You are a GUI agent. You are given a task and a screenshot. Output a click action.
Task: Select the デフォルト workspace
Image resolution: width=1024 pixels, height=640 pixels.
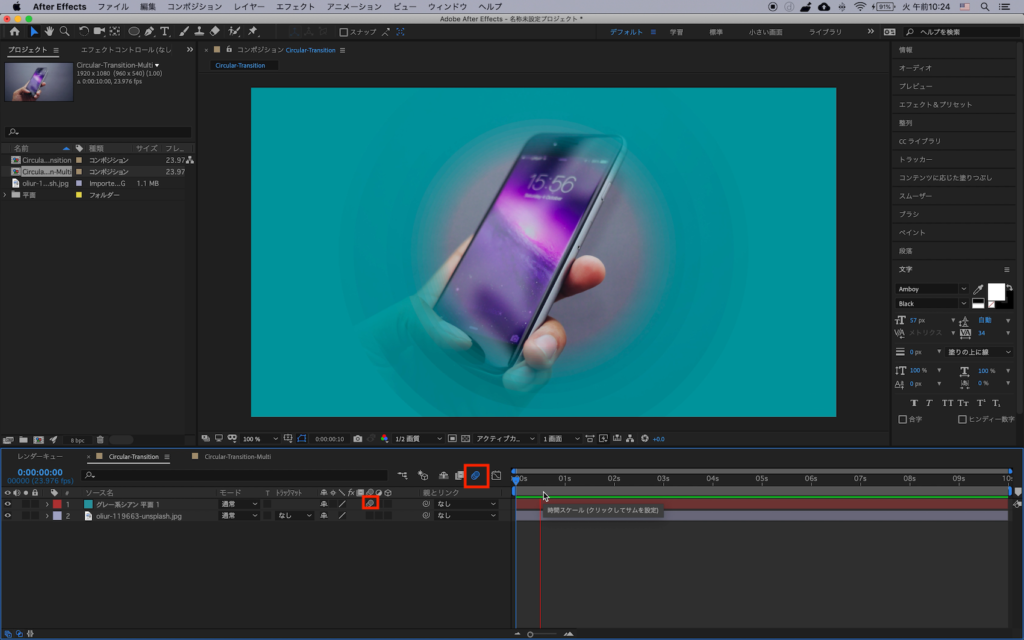(628, 32)
